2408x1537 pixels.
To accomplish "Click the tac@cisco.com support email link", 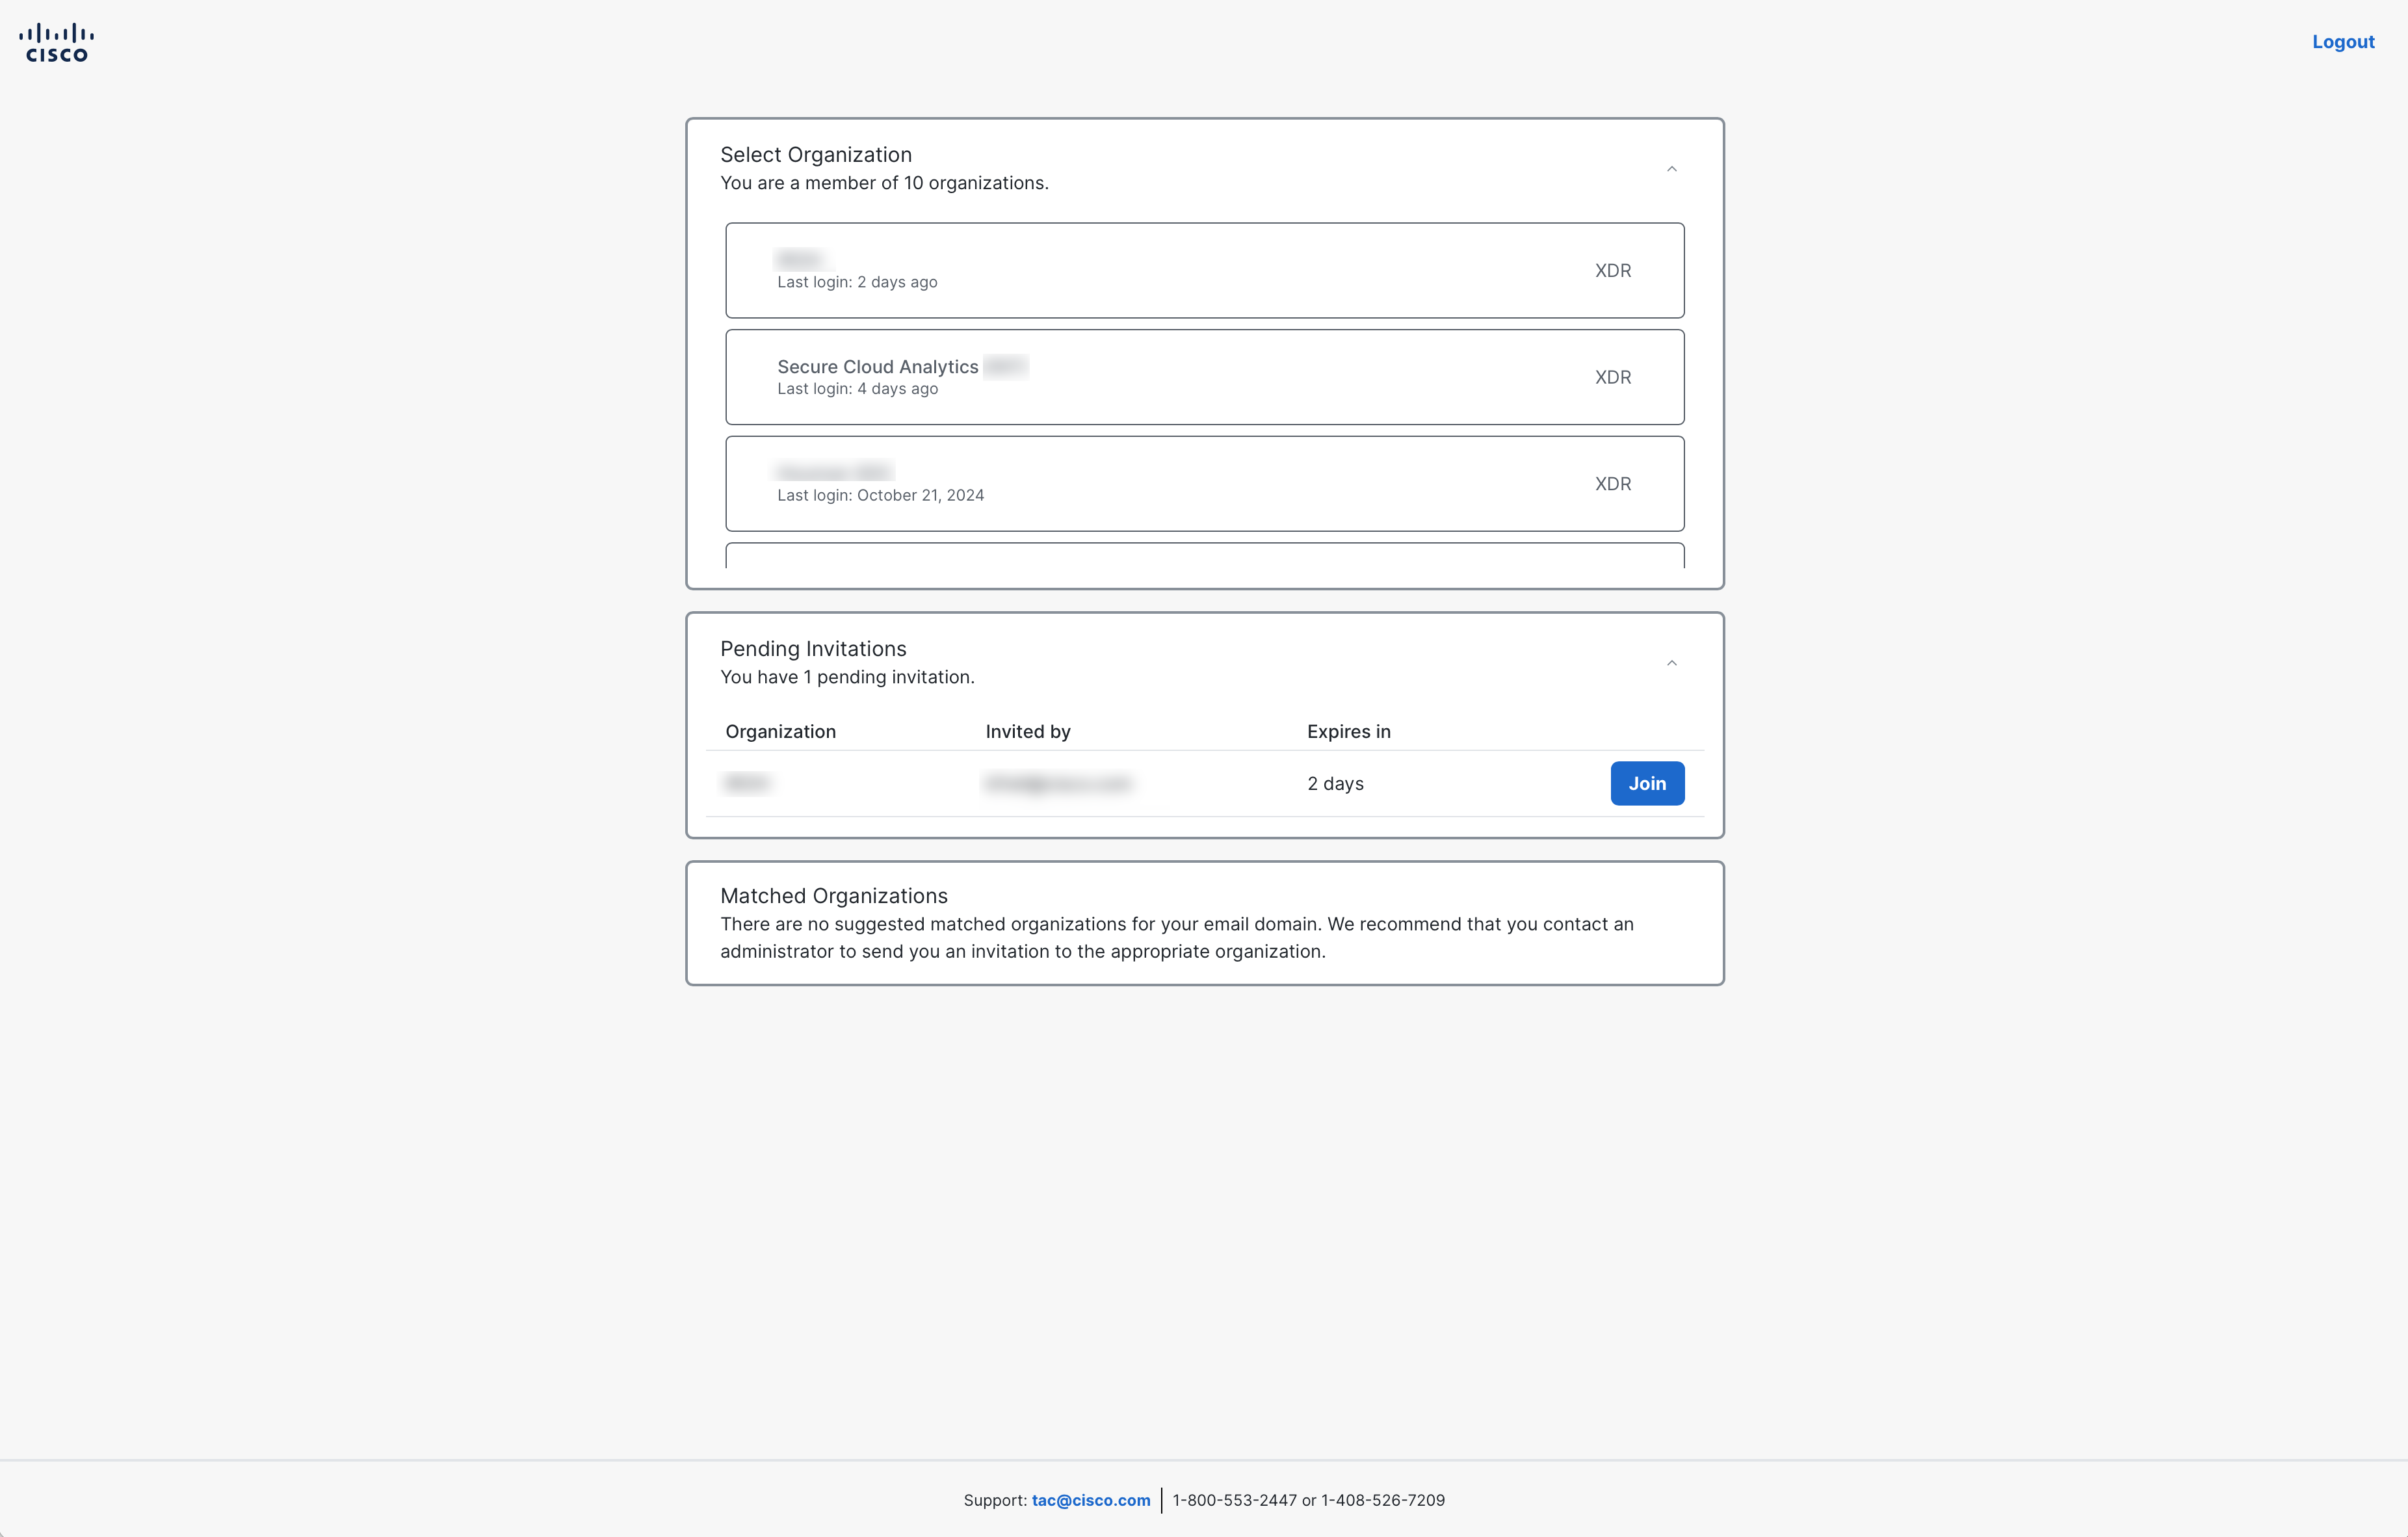I will click(x=1090, y=1500).
